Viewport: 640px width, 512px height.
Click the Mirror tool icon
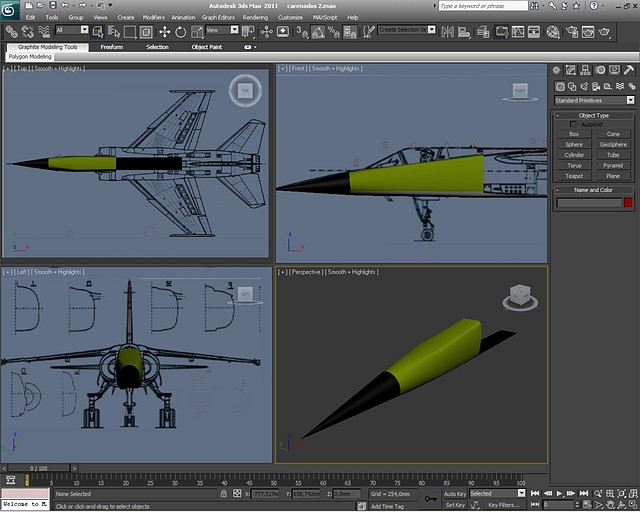point(448,31)
